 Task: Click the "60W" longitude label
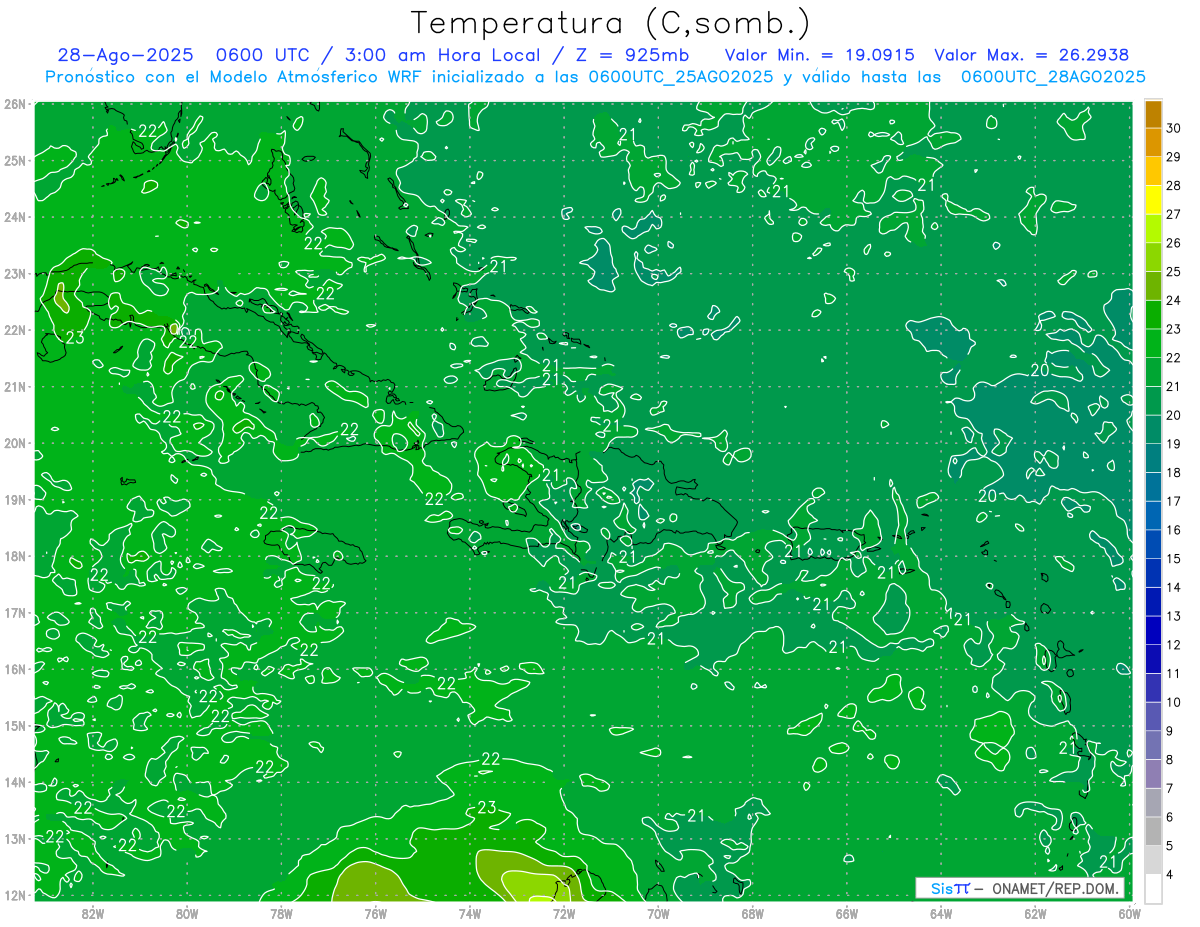[x=1129, y=912]
